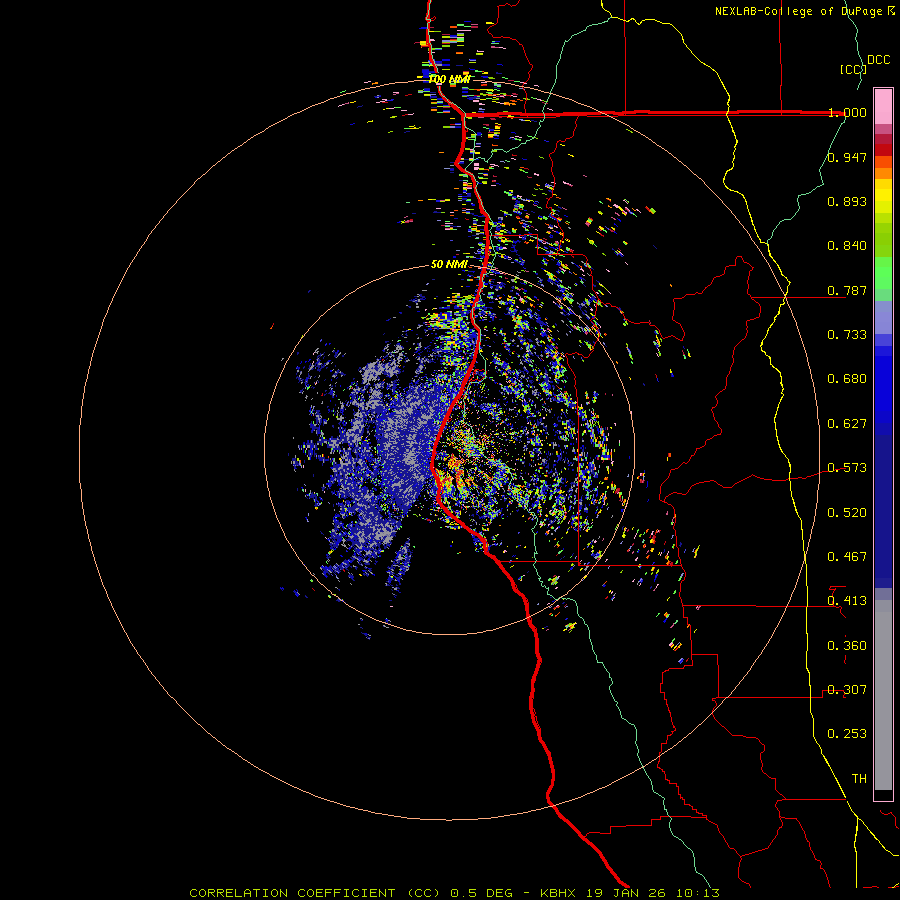Click the 0.360 legend value
Viewport: 900px width, 900px height.
[x=847, y=646]
